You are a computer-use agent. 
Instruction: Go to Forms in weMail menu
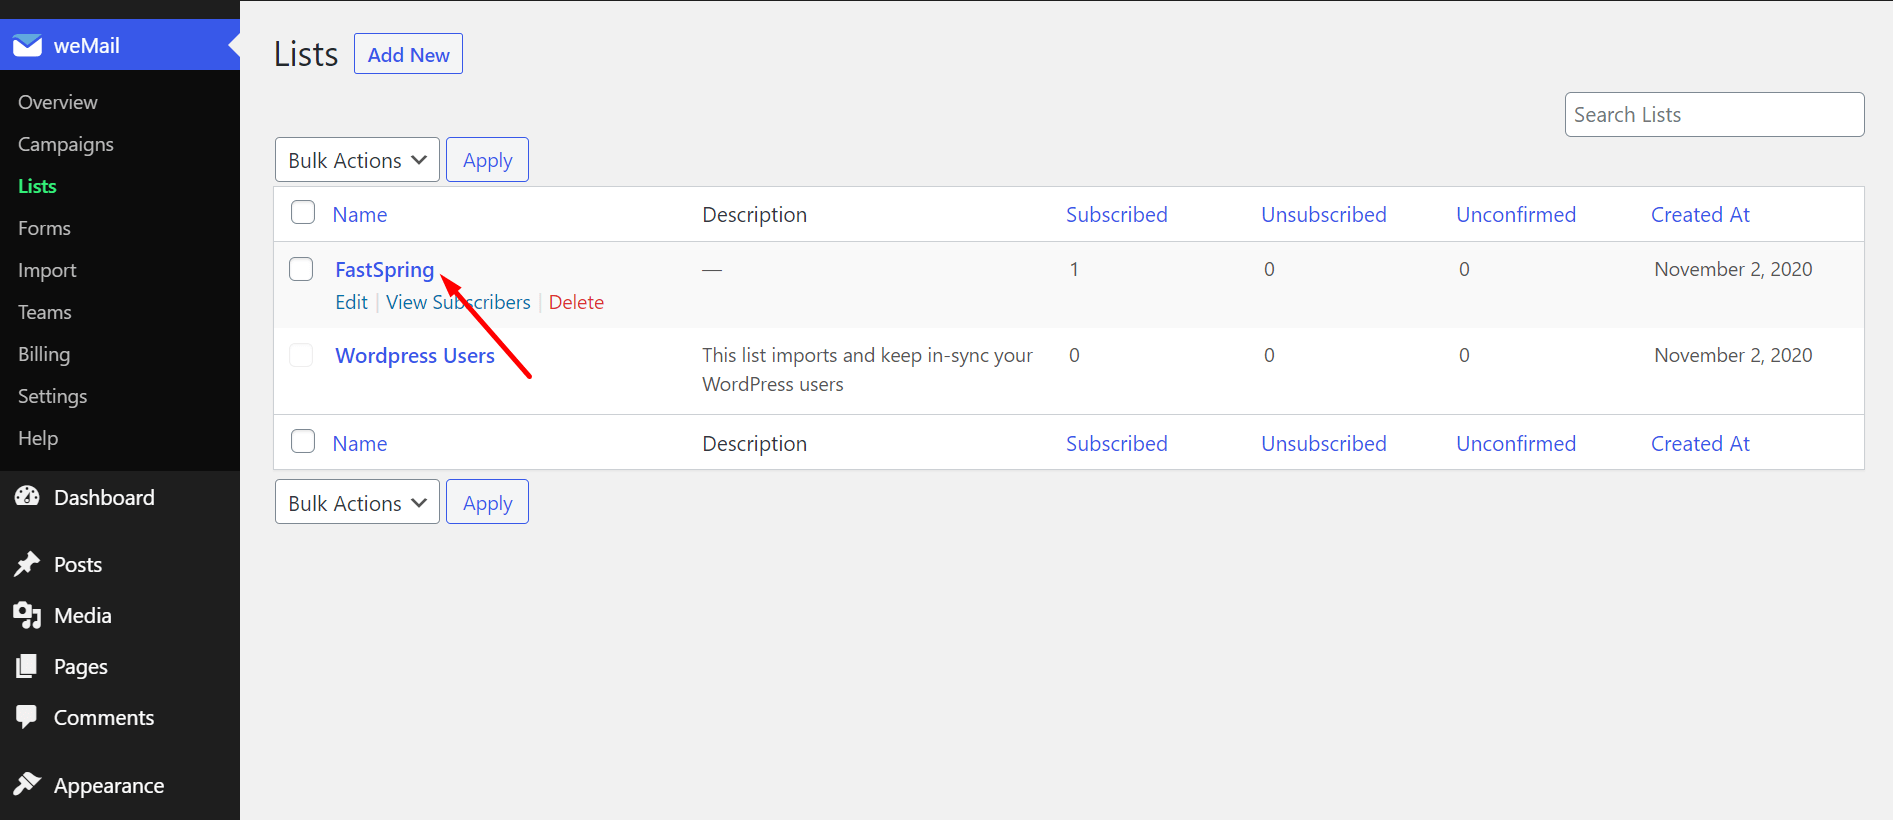[44, 228]
